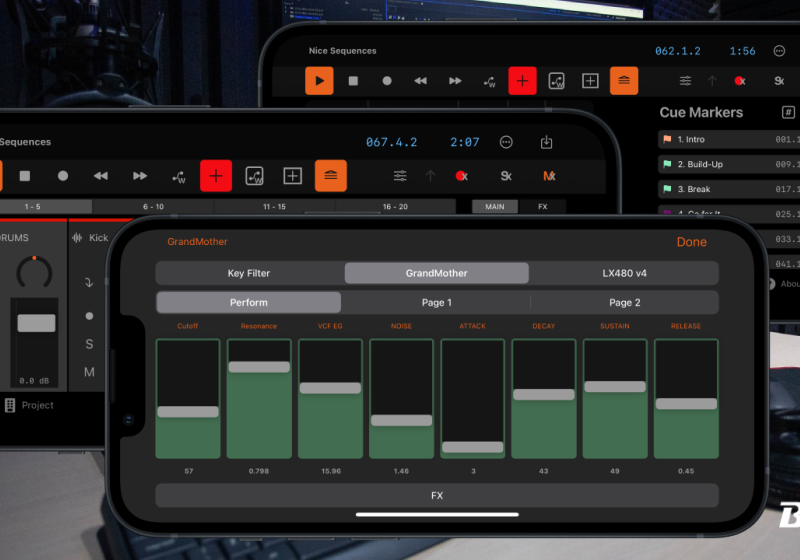
Task: Click the hash icon next to Cue Markers
Action: coord(788,113)
